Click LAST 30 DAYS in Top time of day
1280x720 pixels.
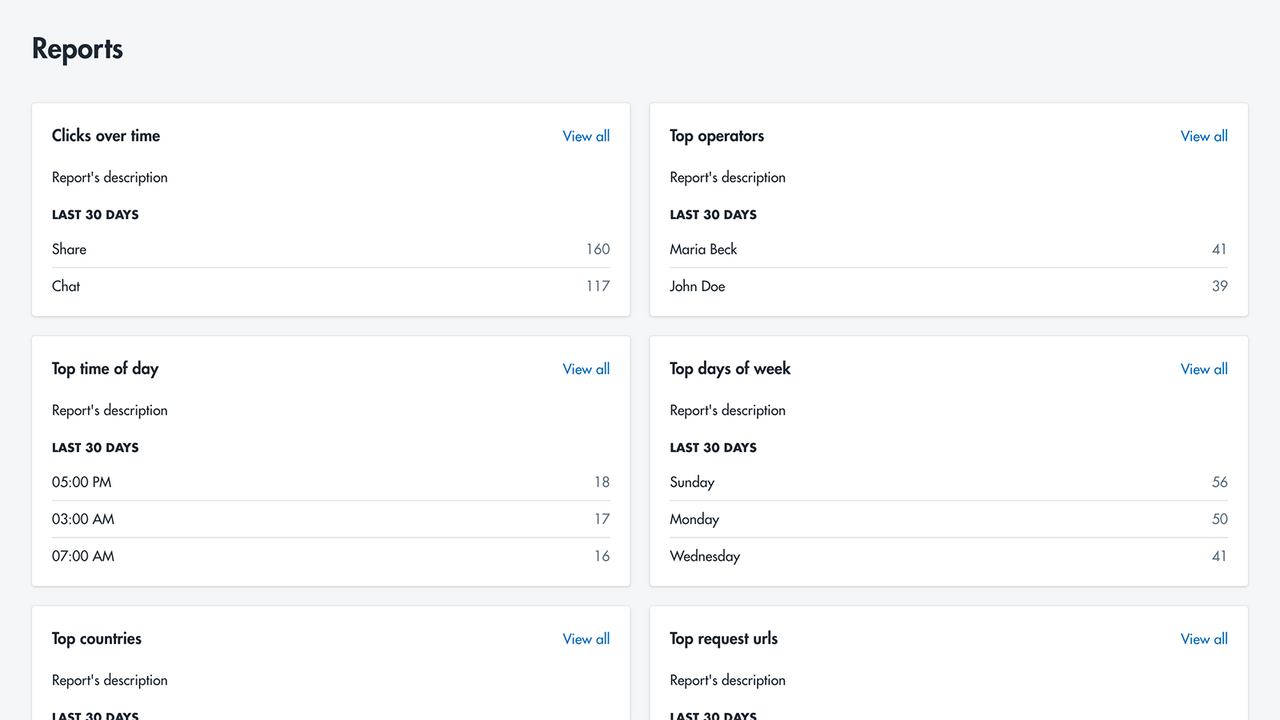[x=95, y=448]
